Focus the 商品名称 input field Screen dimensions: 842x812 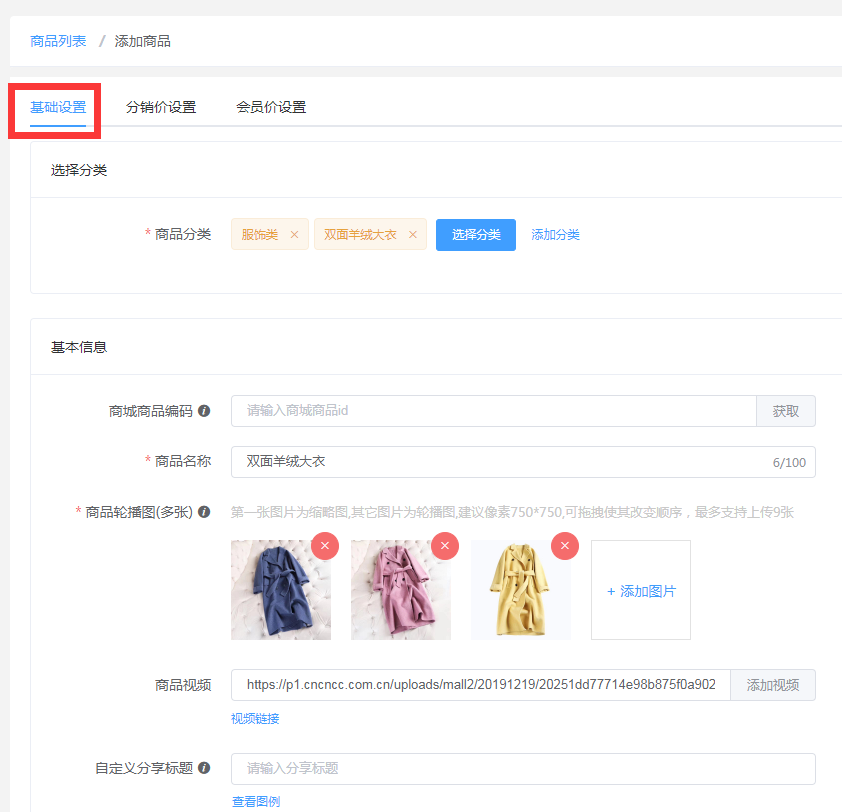pyautogui.click(x=523, y=462)
